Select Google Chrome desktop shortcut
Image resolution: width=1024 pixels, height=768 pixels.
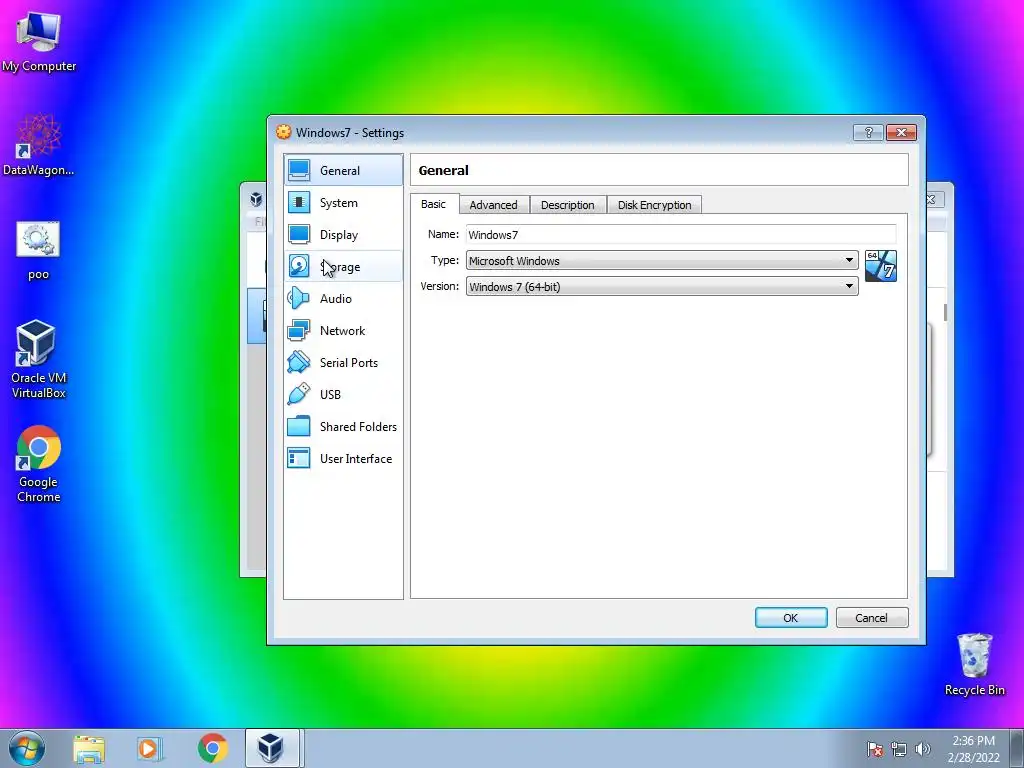tap(39, 464)
